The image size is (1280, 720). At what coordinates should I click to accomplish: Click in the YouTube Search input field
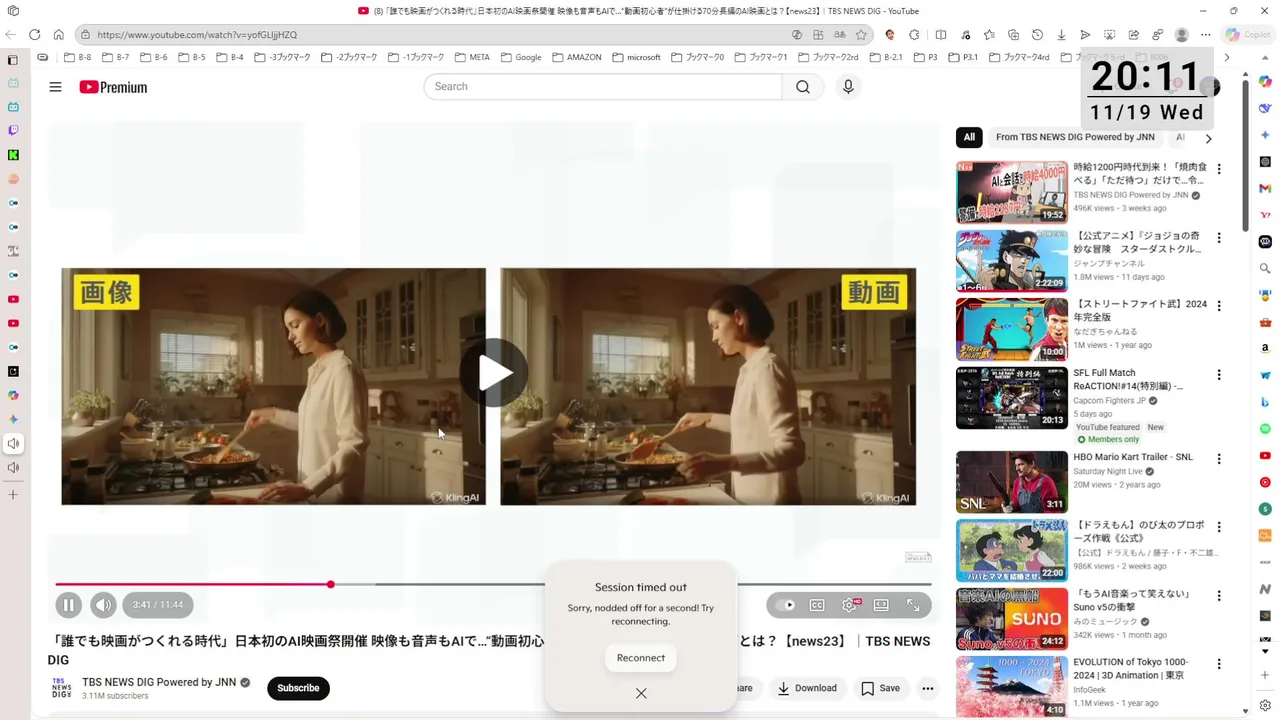[x=603, y=87]
